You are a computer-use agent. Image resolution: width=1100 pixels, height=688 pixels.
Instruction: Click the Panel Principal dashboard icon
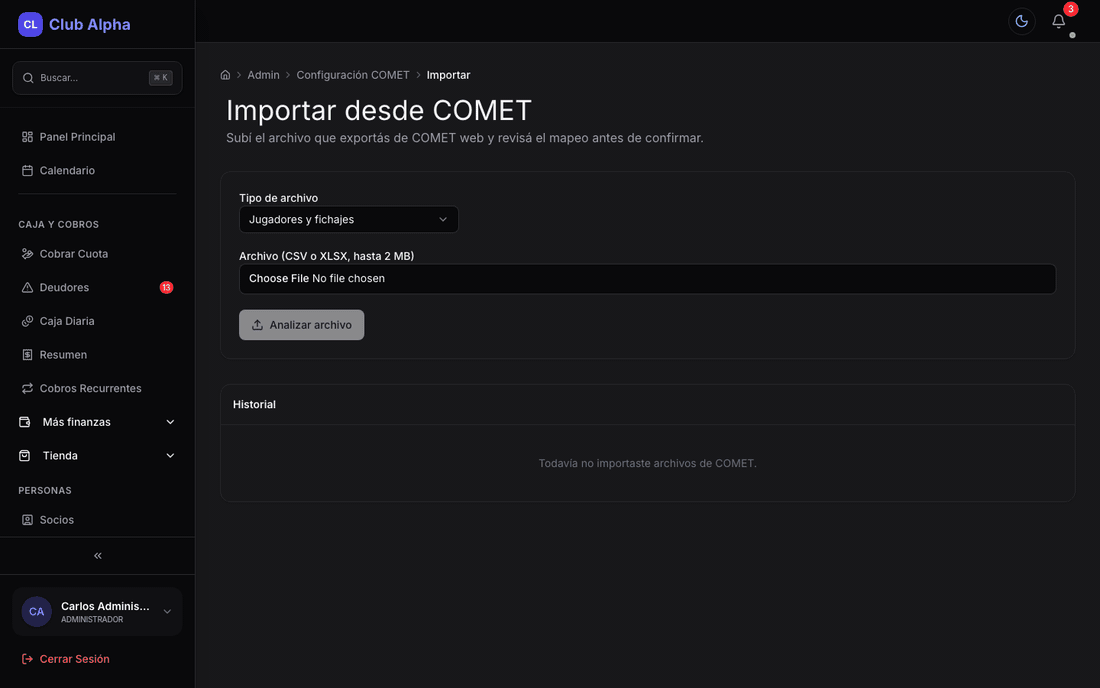tap(27, 137)
